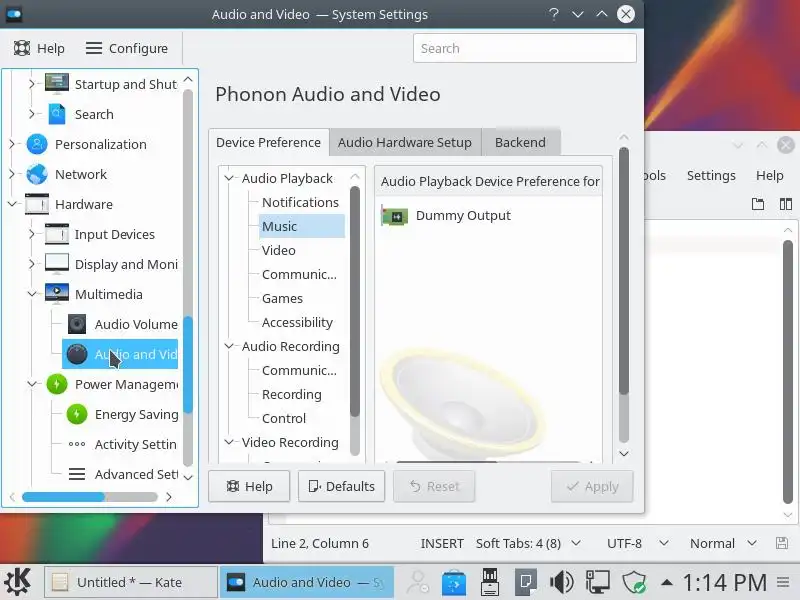800x600 pixels.
Task: Open UTF-8 encoding dropdown in Kate
Action: pos(637,543)
